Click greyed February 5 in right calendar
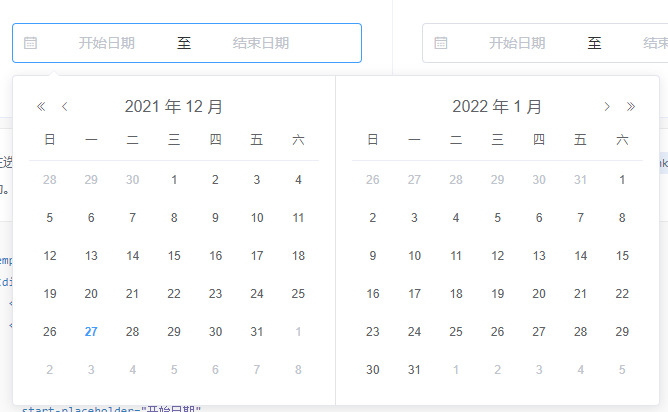 coord(622,369)
